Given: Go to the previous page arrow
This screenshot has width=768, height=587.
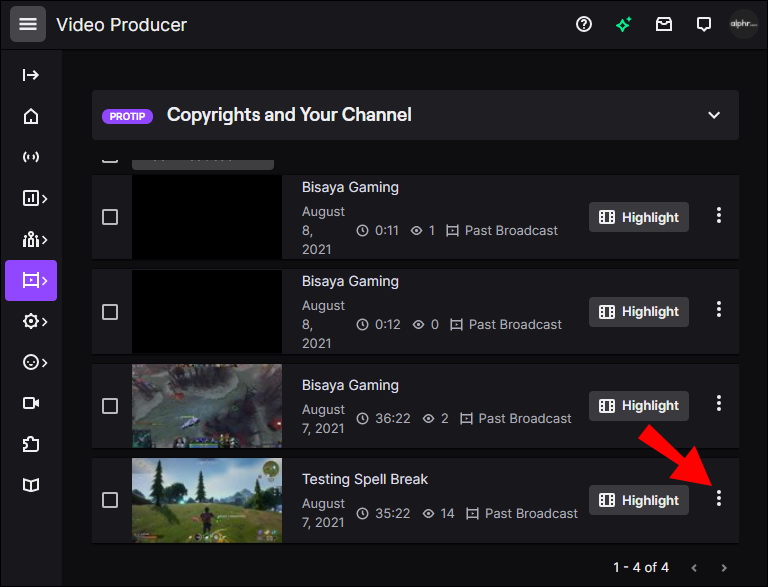Looking at the screenshot, I should pyautogui.click(x=694, y=568).
